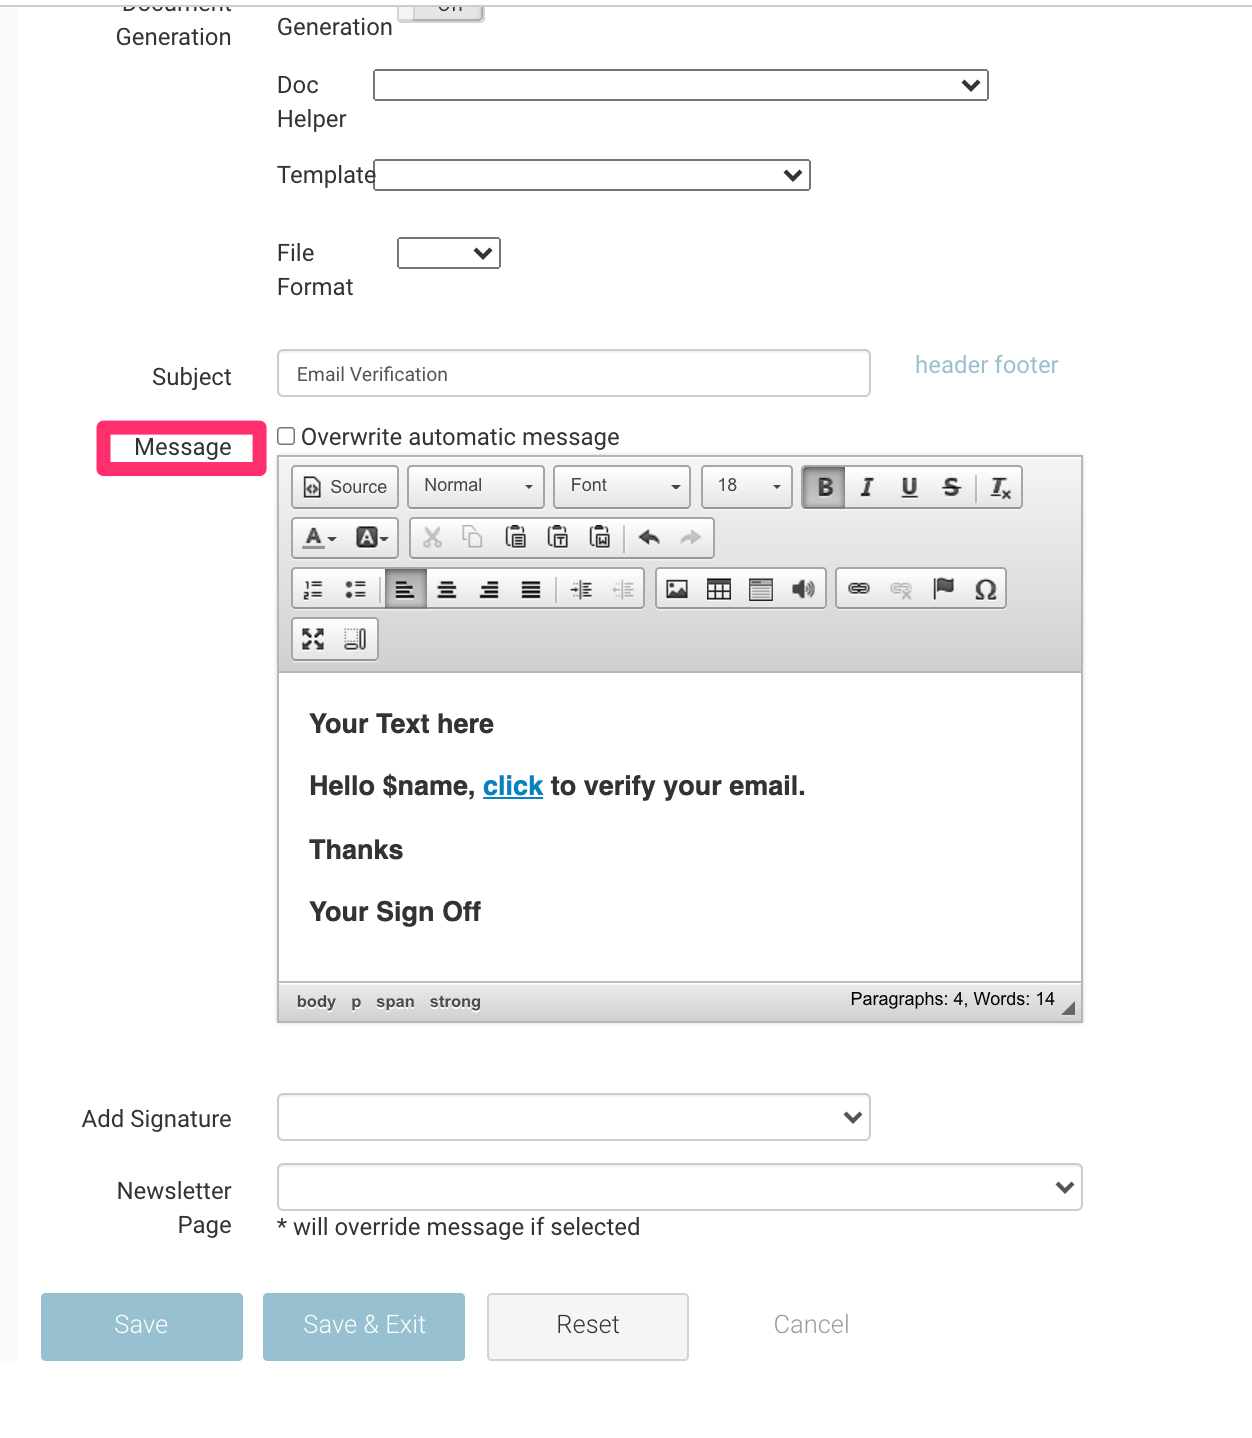Open the Add Signature dropdown
Screen dimensions: 1252x1438
[573, 1117]
